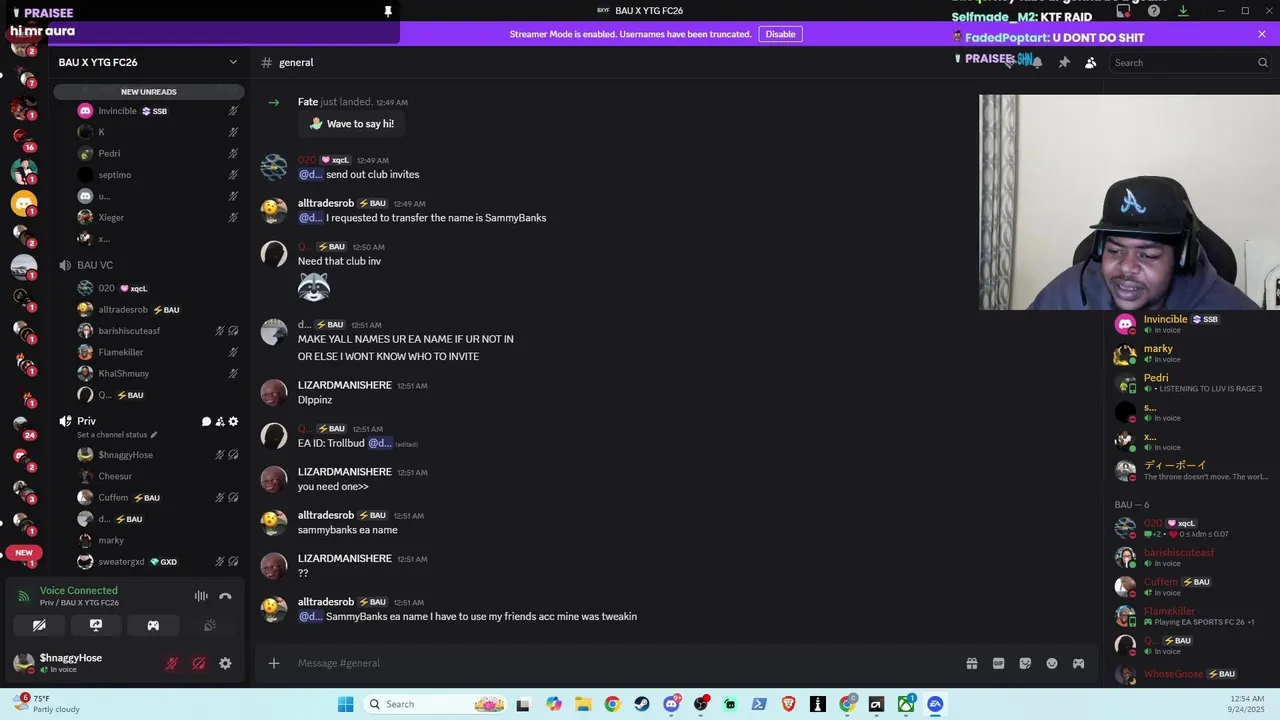The height and width of the screenshot is (720, 1280).
Task: Unmute the microphone for $hnaggyHose
Action: 172,663
